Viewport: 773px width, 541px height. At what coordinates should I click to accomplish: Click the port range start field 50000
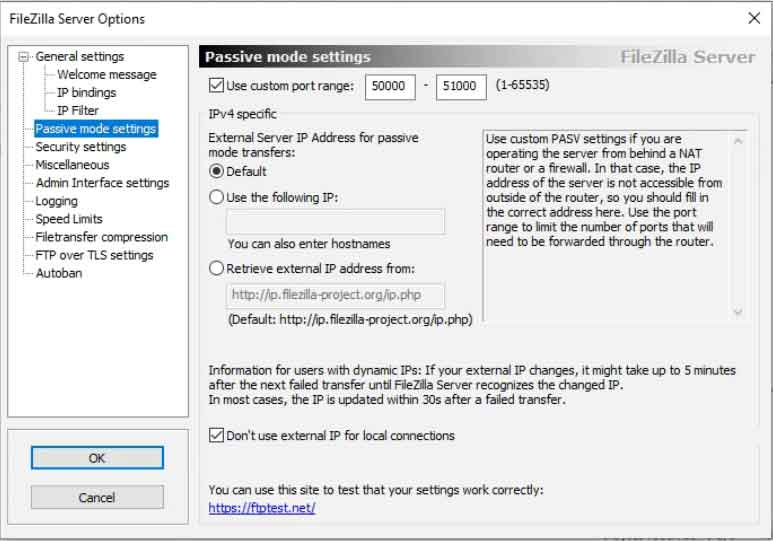[390, 86]
